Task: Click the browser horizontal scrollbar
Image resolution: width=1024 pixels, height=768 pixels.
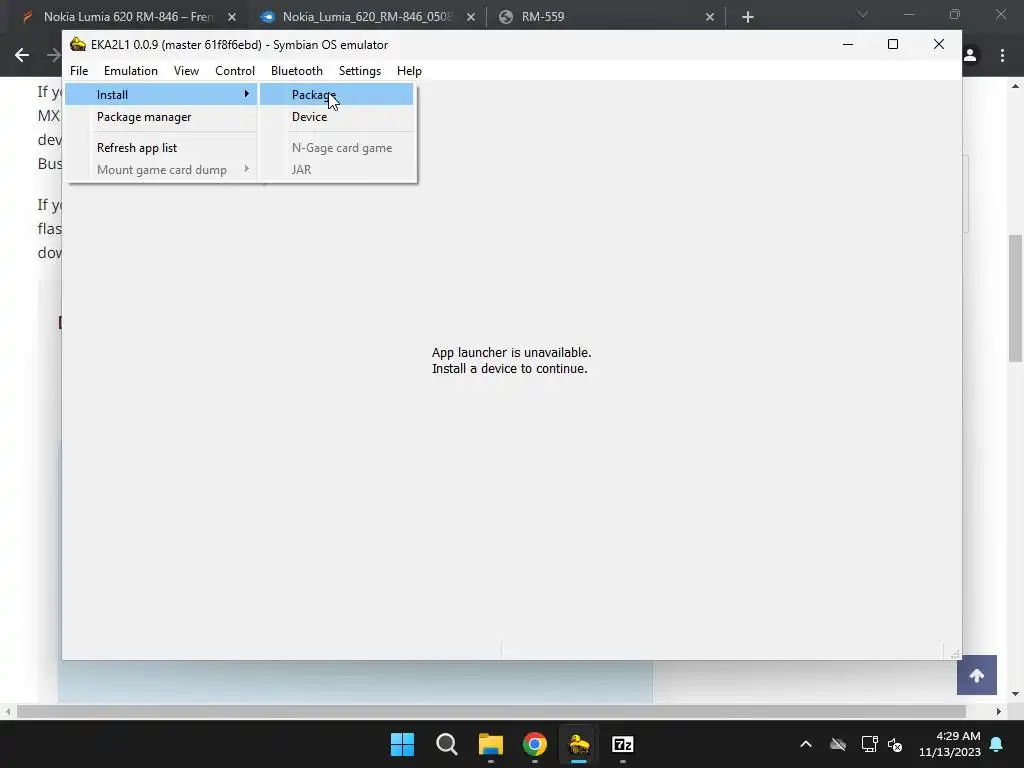Action: 491,711
